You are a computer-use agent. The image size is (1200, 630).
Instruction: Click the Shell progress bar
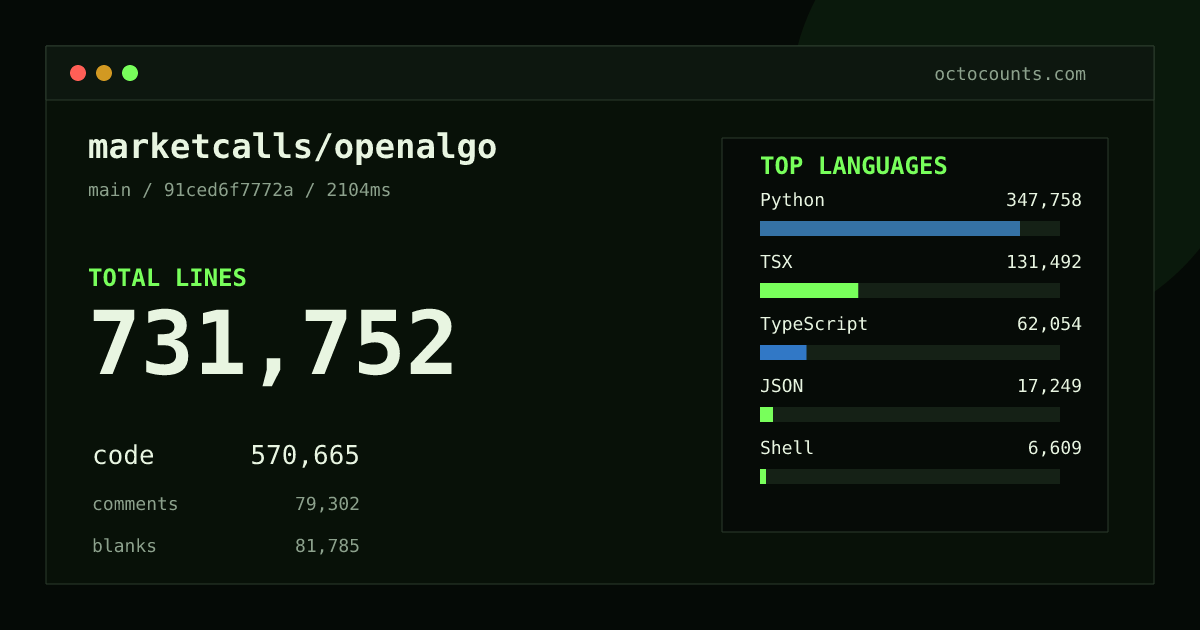click(x=910, y=476)
